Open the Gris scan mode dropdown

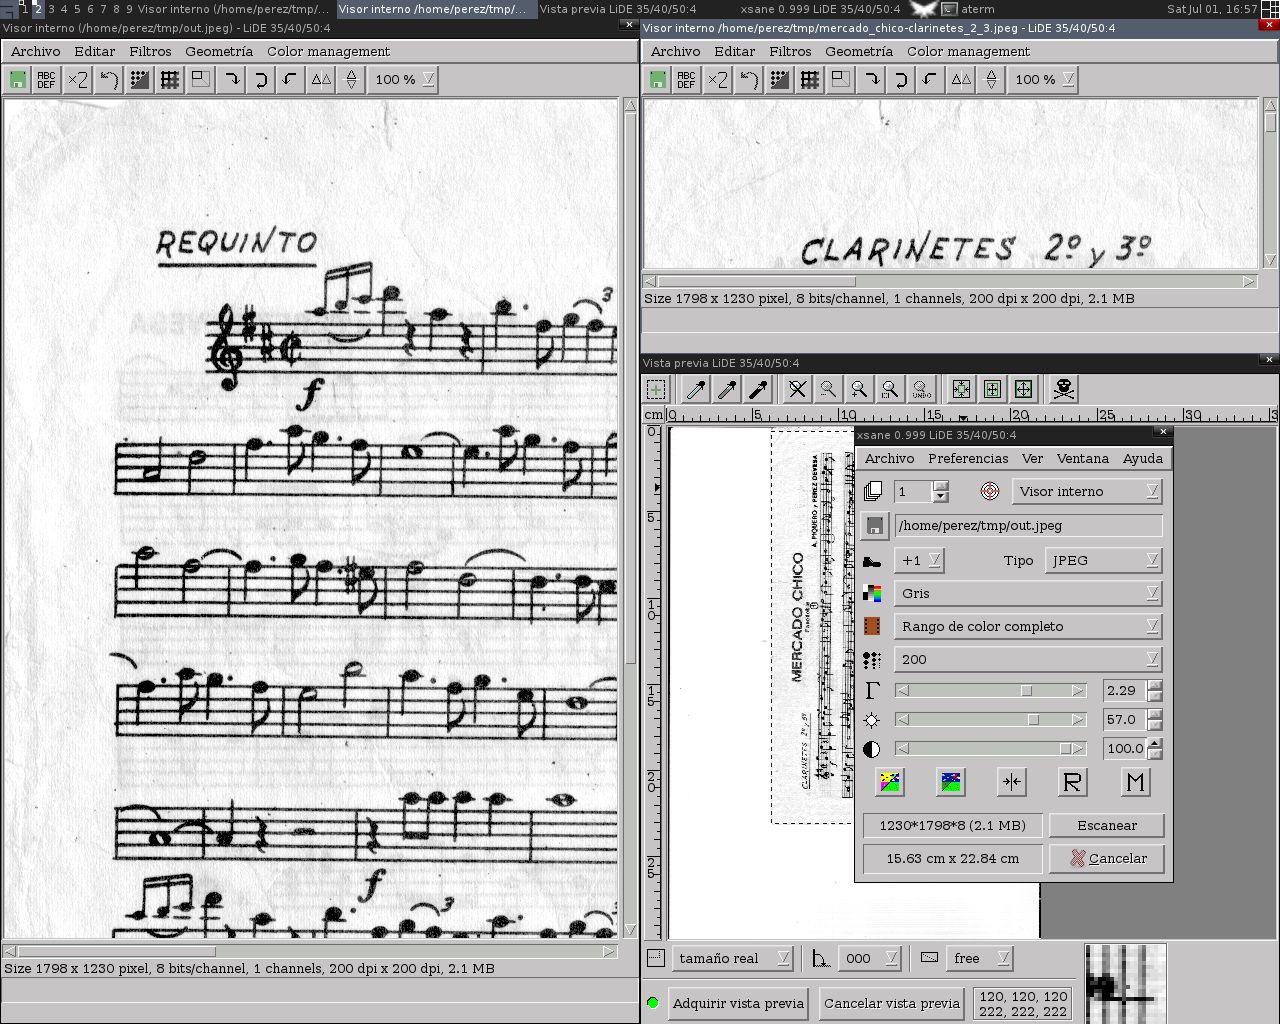point(1028,593)
